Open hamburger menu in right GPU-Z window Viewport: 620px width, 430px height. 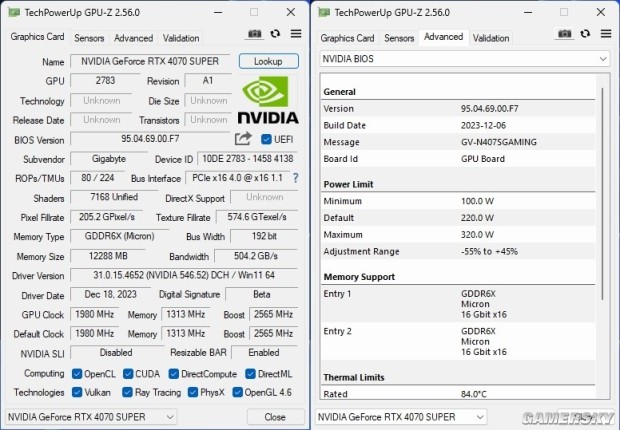[606, 34]
